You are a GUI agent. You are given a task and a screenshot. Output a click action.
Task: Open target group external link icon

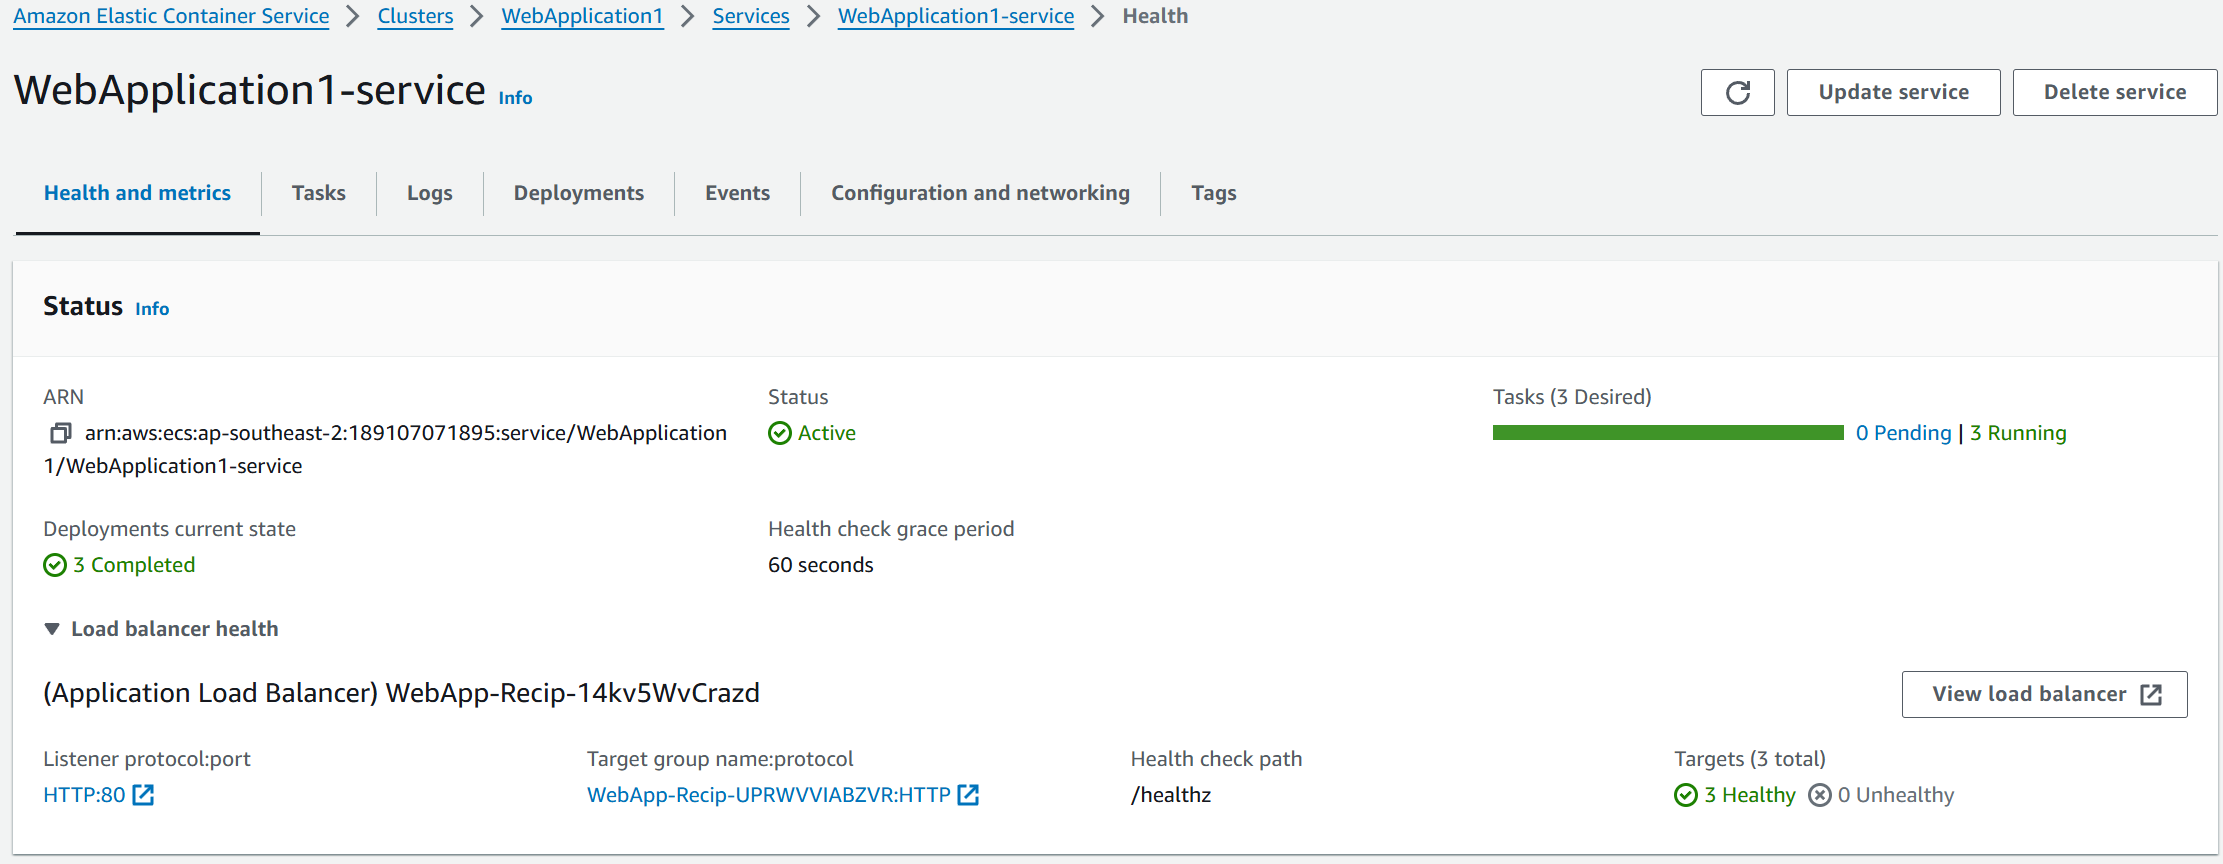968,795
